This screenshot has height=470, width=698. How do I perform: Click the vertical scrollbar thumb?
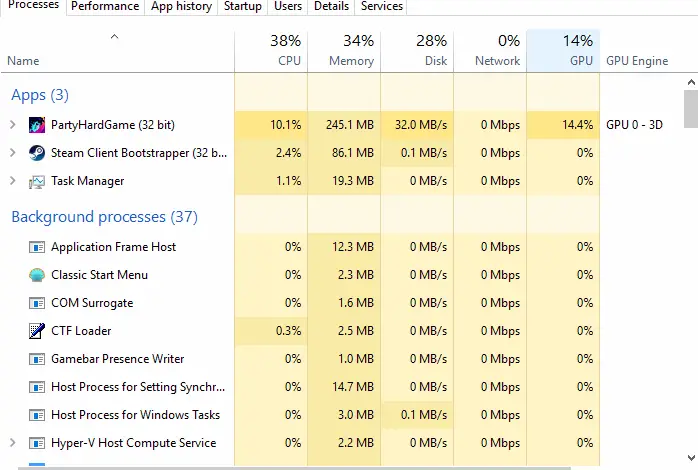pyautogui.click(x=690, y=108)
